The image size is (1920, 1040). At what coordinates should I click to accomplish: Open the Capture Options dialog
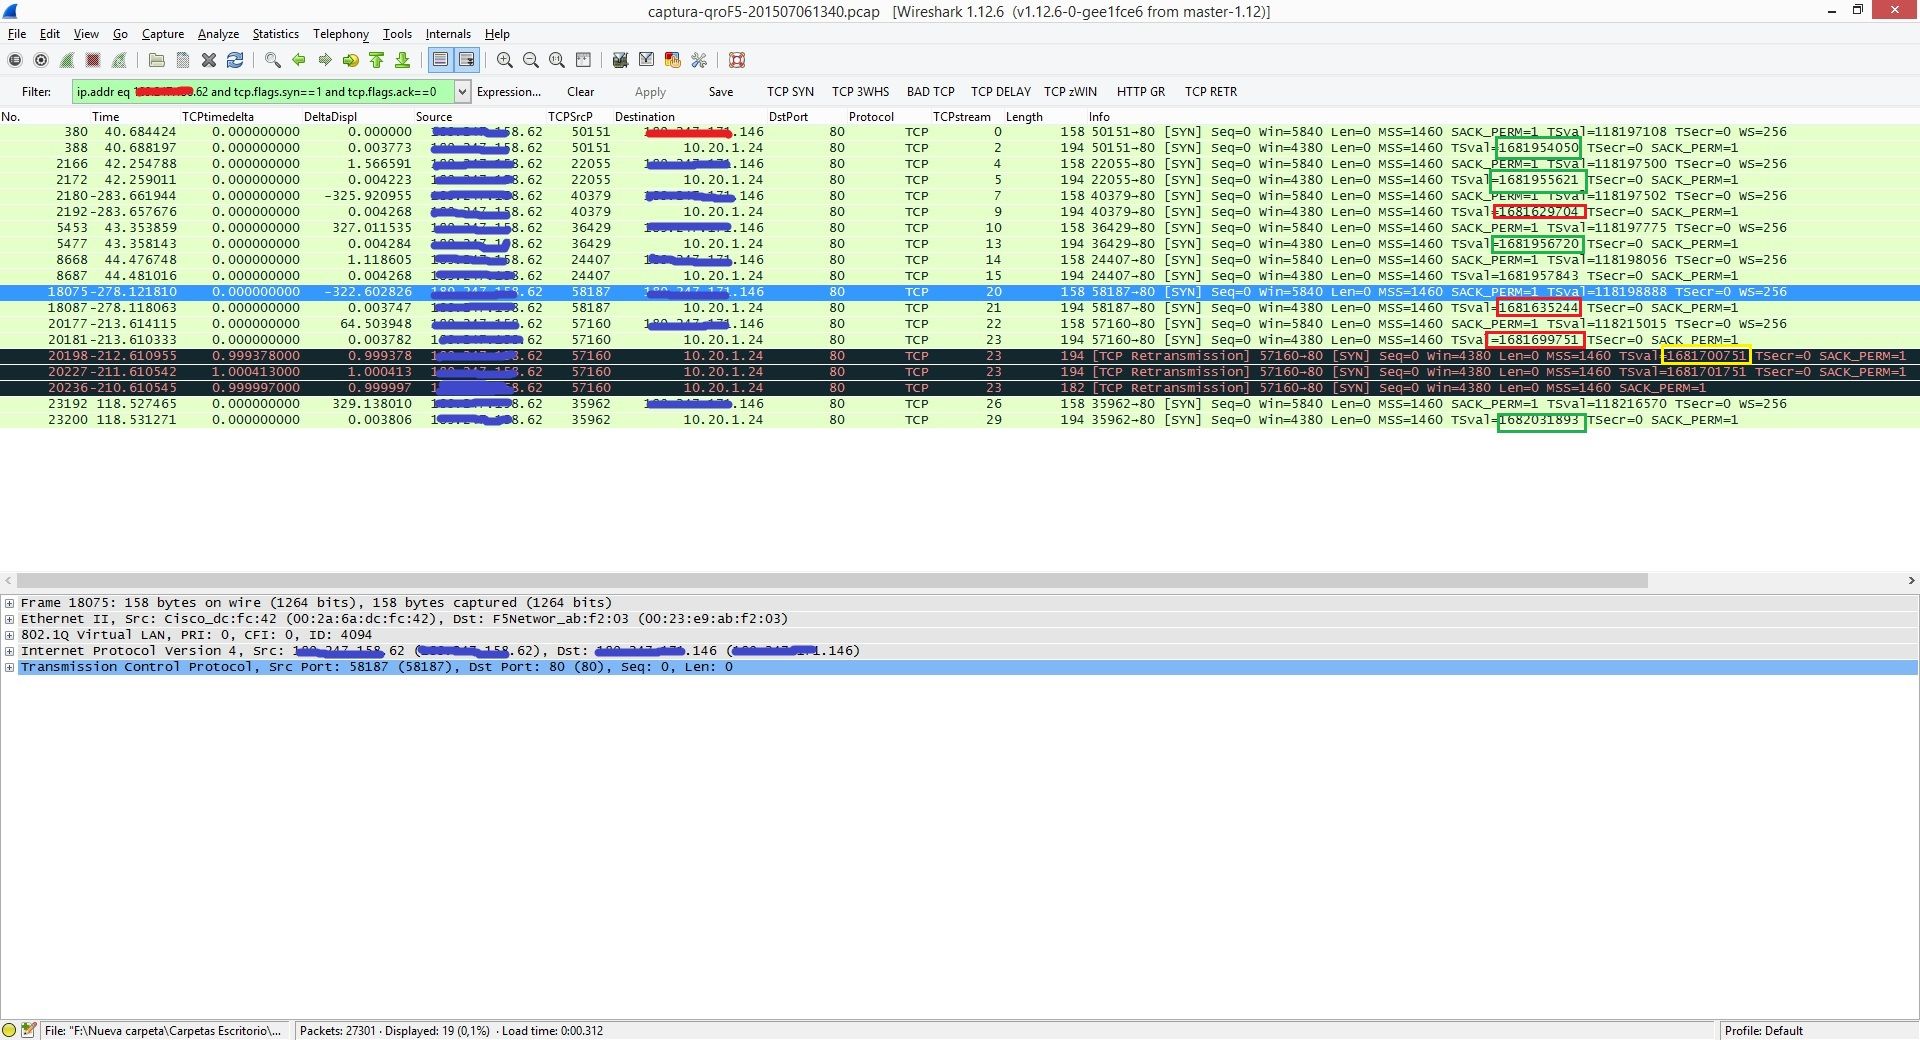pos(41,60)
